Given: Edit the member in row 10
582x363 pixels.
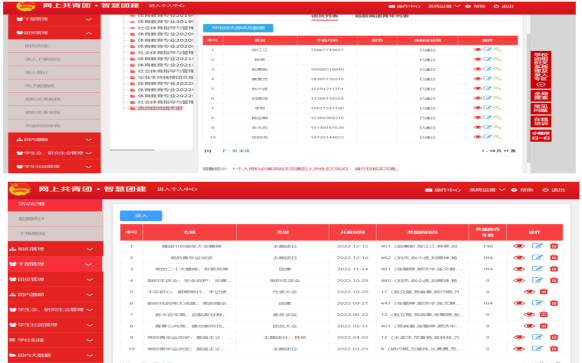Looking at the screenshot, I should (x=487, y=137).
